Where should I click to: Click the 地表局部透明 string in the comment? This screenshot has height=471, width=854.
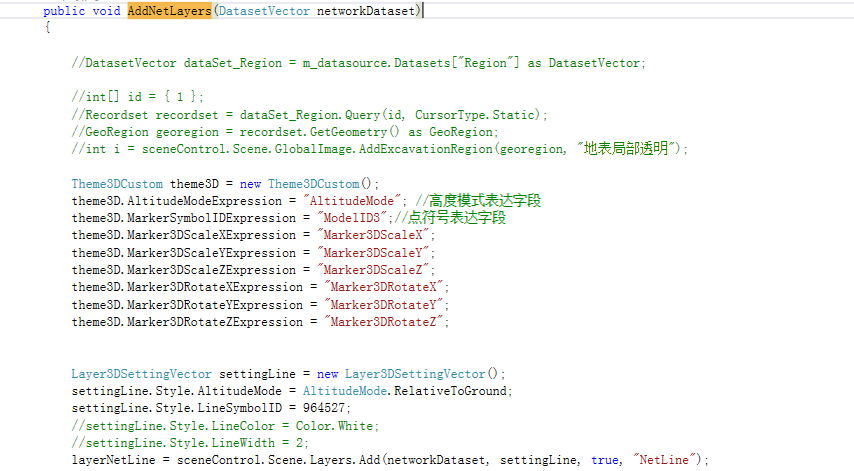625,149
